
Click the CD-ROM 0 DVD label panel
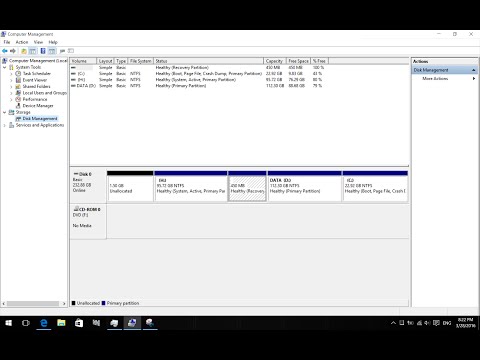pyautogui.click(x=88, y=222)
